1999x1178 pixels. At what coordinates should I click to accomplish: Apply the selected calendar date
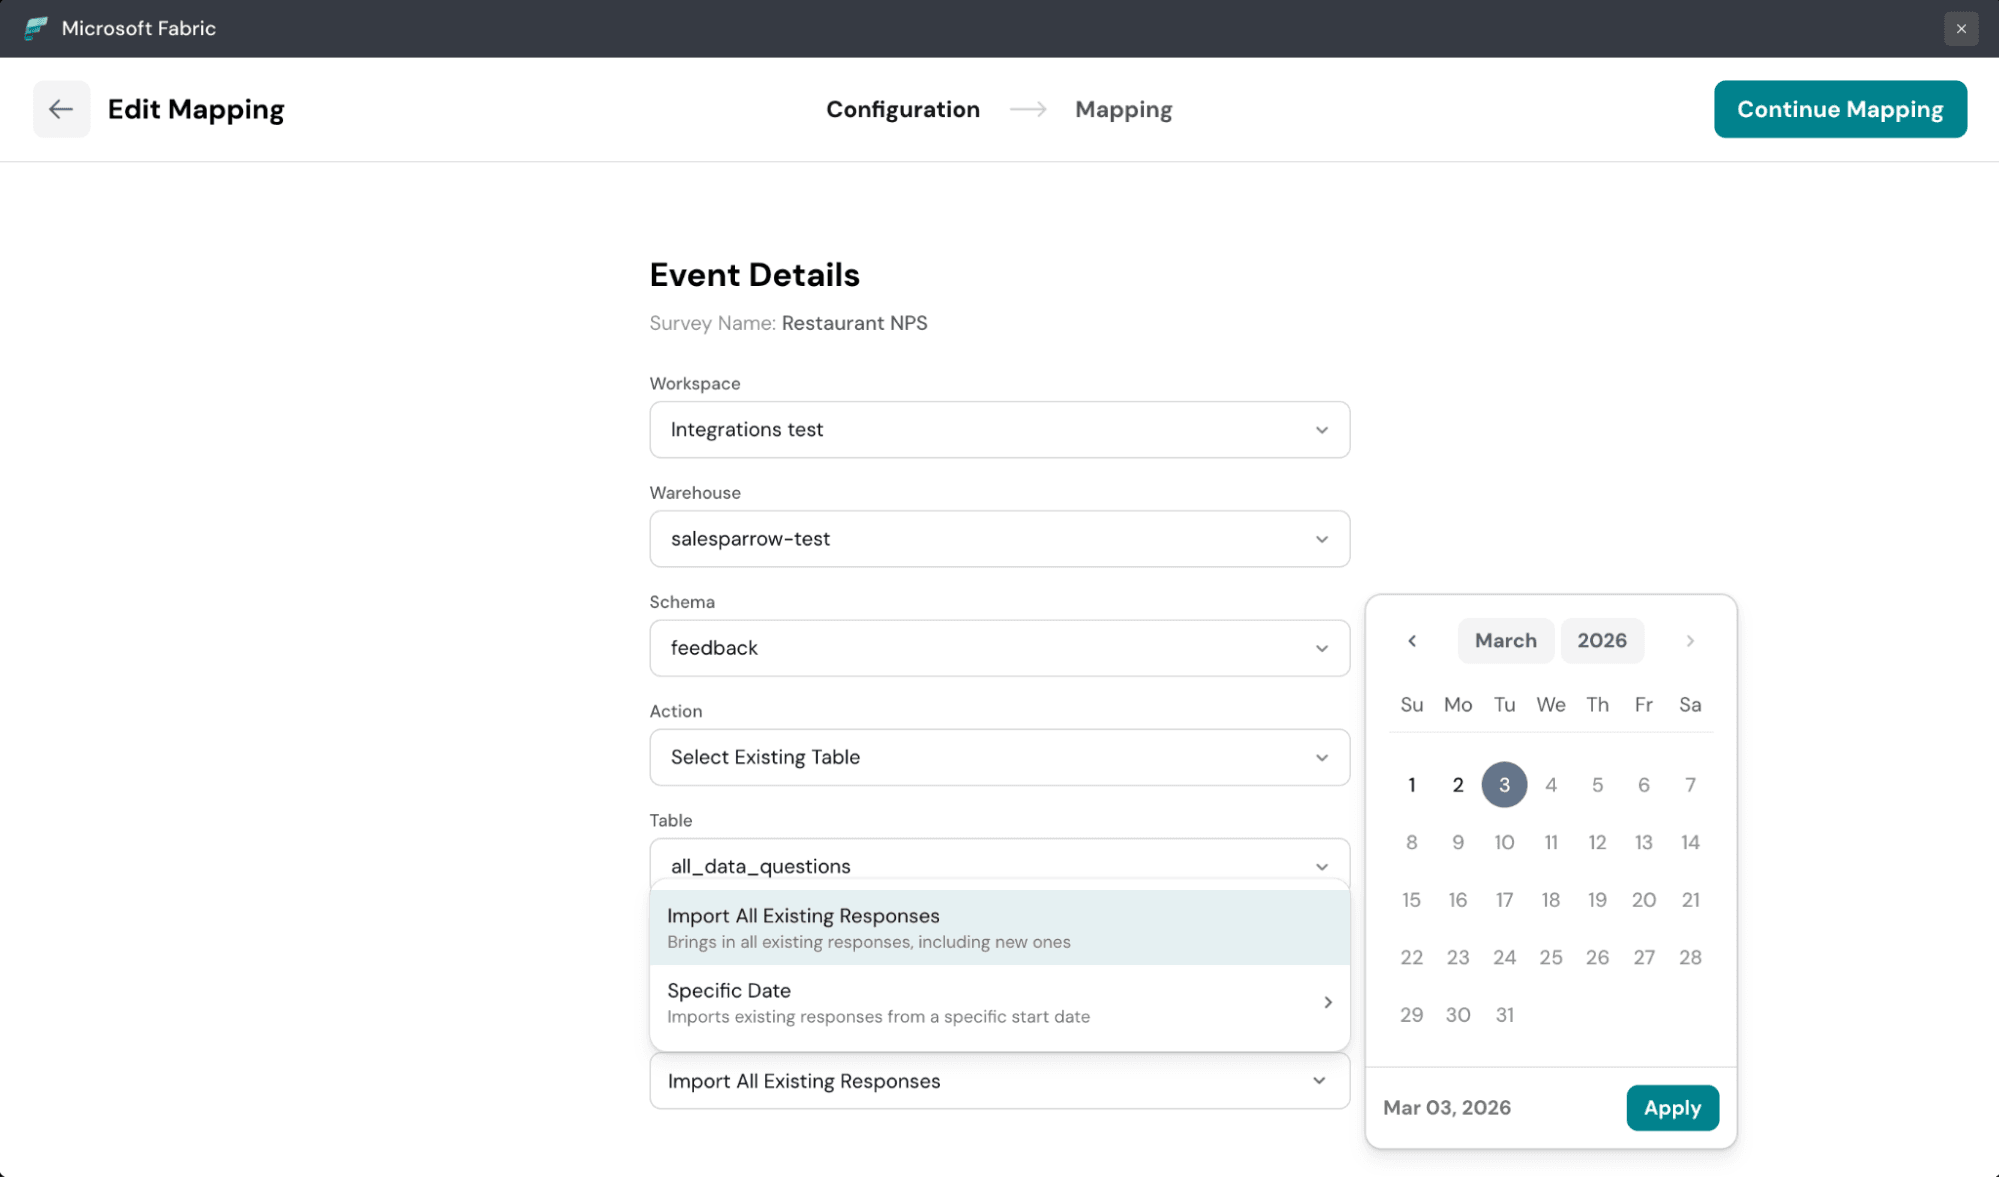tap(1671, 1107)
